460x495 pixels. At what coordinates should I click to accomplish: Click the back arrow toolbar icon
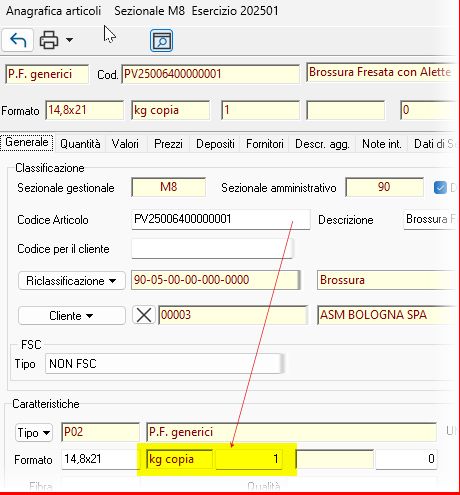pos(18,40)
